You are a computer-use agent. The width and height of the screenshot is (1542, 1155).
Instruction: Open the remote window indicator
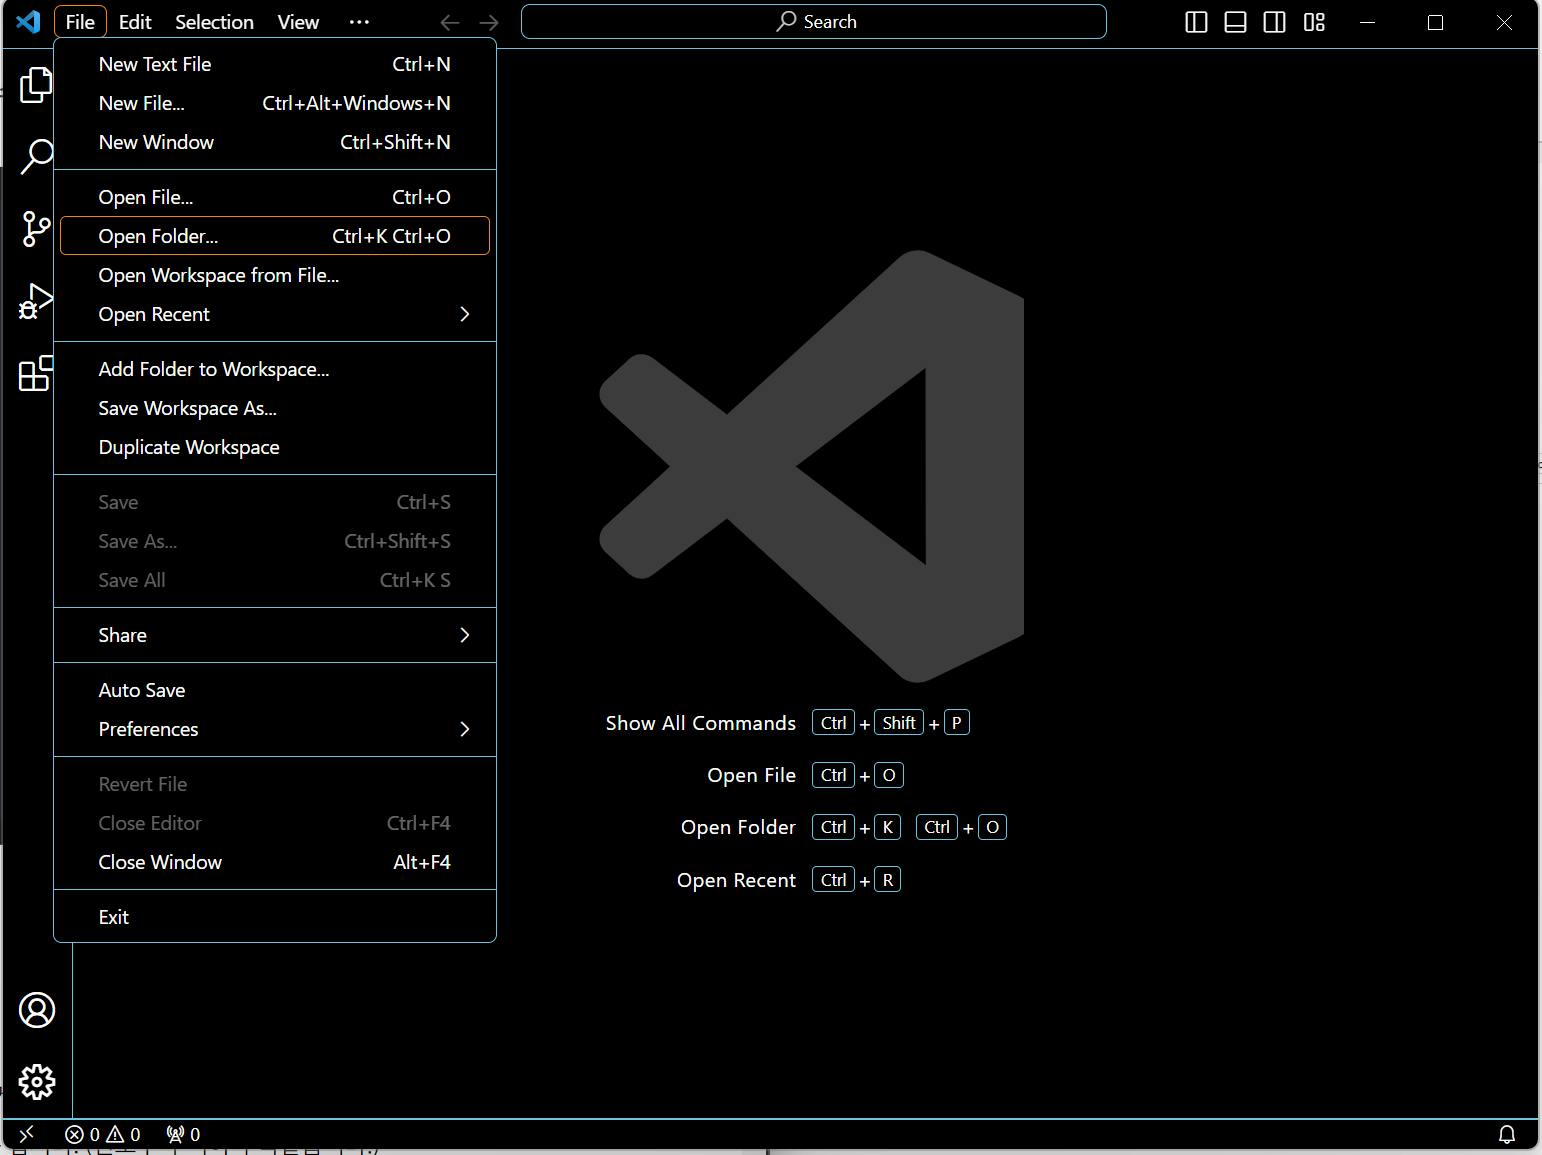(x=27, y=1134)
